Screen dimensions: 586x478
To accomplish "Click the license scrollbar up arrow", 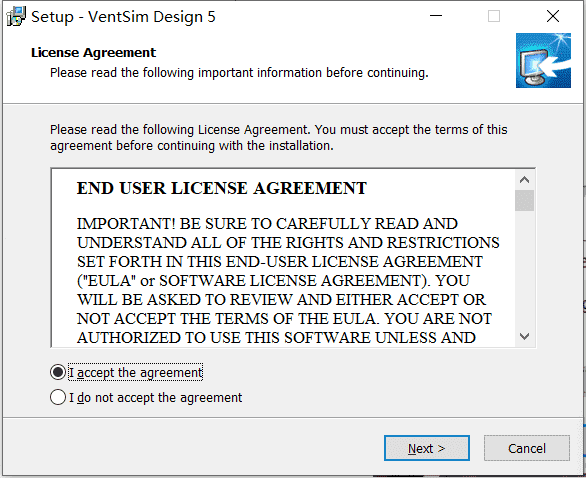I will pos(524,180).
